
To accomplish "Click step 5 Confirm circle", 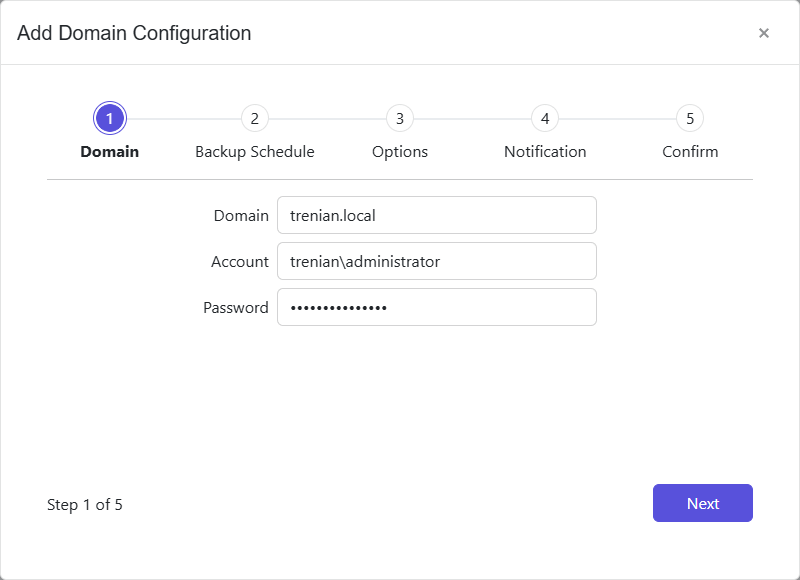I will [x=690, y=117].
